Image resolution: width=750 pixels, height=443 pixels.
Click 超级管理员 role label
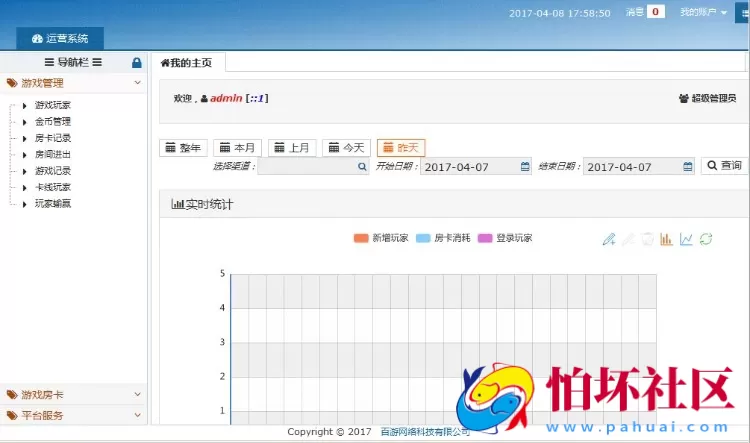click(x=707, y=98)
